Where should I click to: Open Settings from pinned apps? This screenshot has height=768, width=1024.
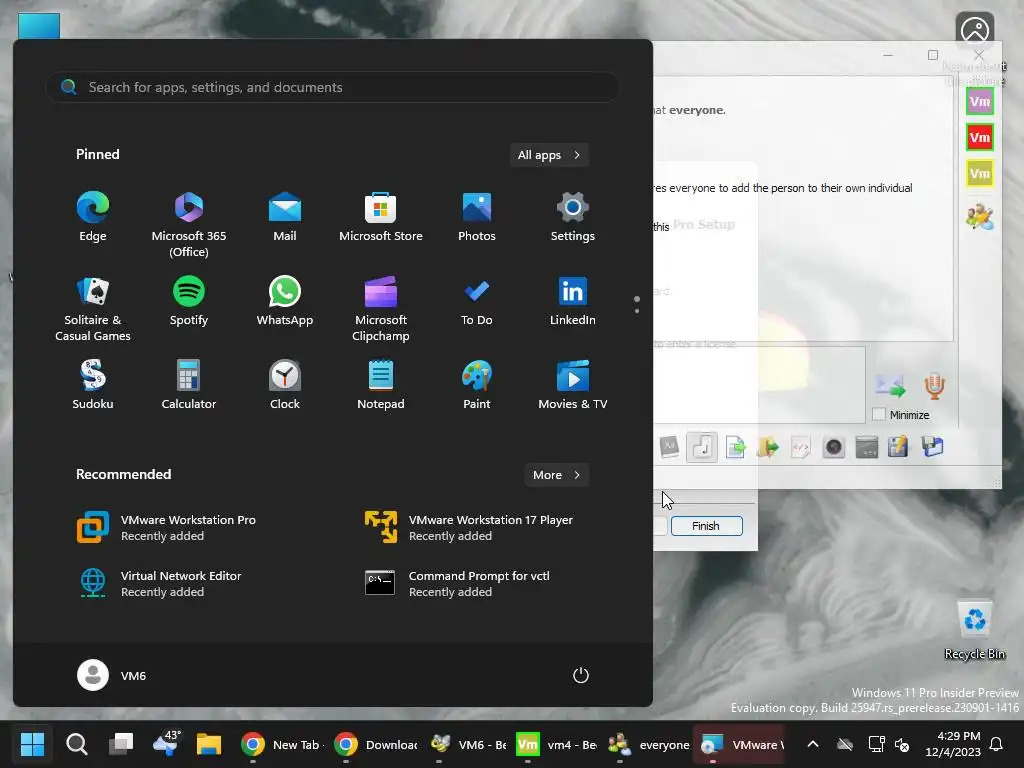click(x=573, y=217)
